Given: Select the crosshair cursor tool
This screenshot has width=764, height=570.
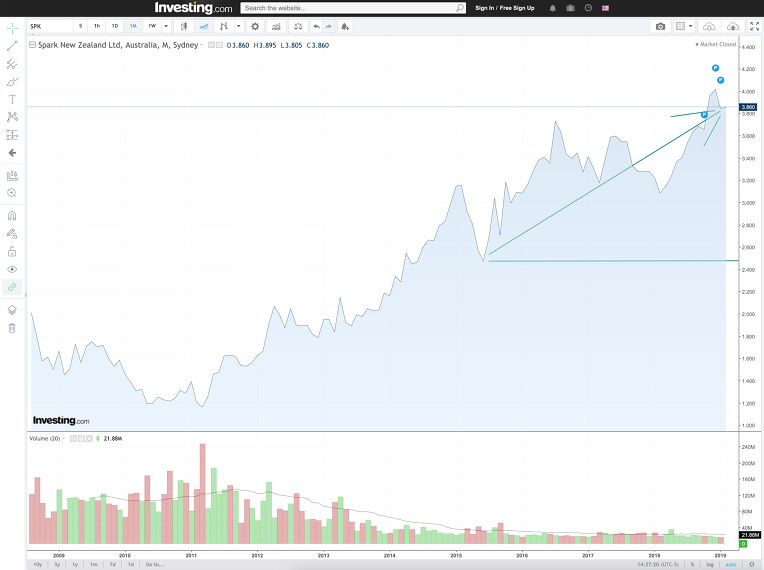Looking at the screenshot, I should 12,28.
